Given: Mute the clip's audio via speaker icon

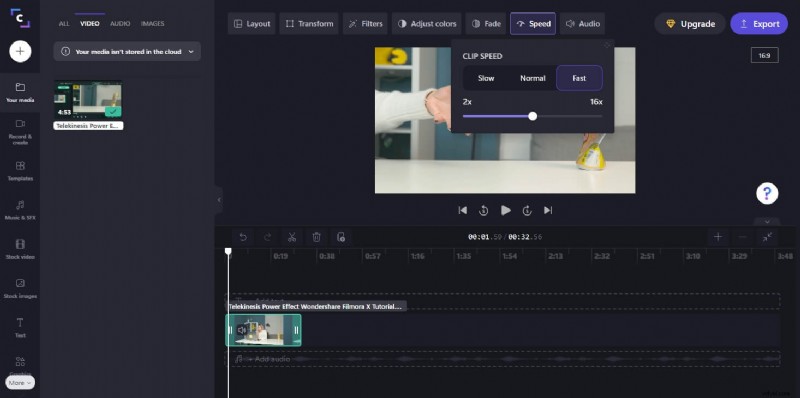Looking at the screenshot, I should pos(242,330).
